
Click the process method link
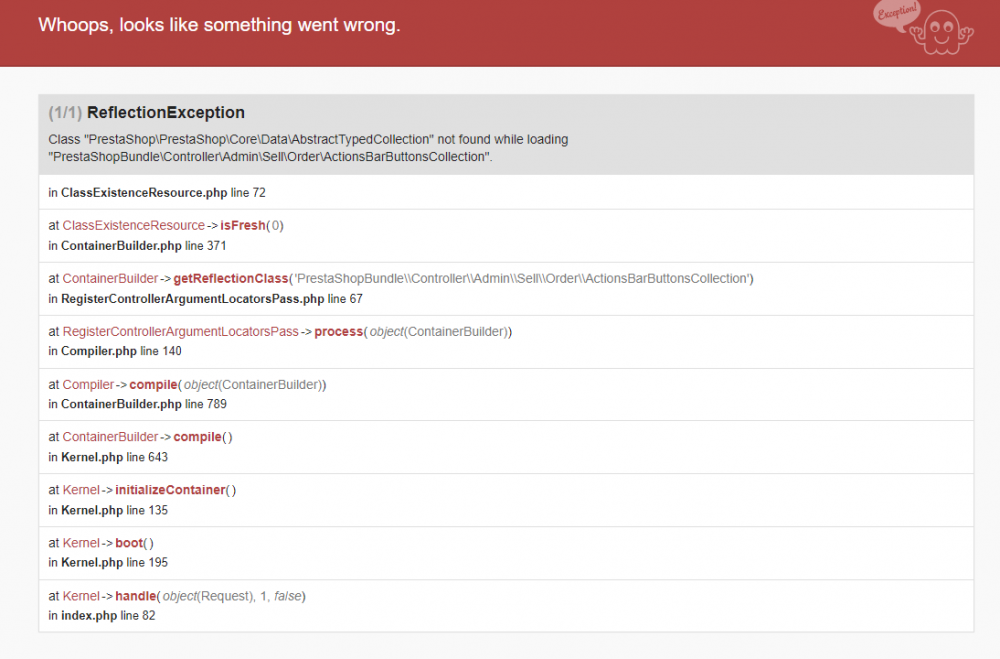pyautogui.click(x=336, y=331)
